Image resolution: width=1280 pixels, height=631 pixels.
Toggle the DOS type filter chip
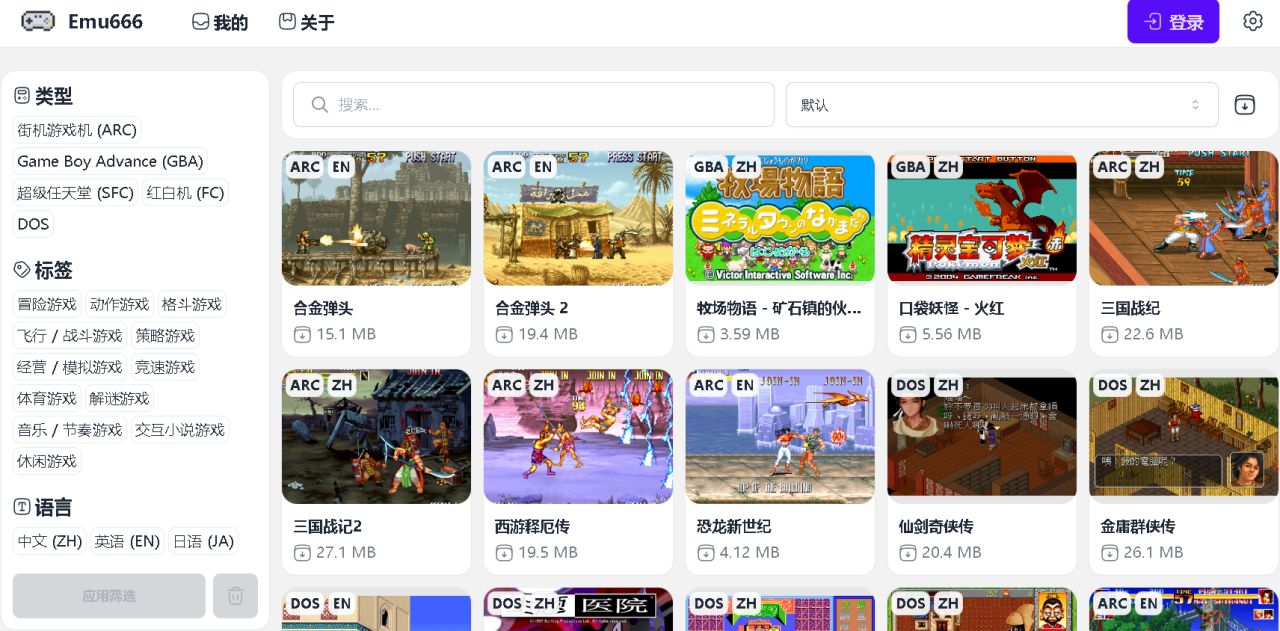click(33, 224)
